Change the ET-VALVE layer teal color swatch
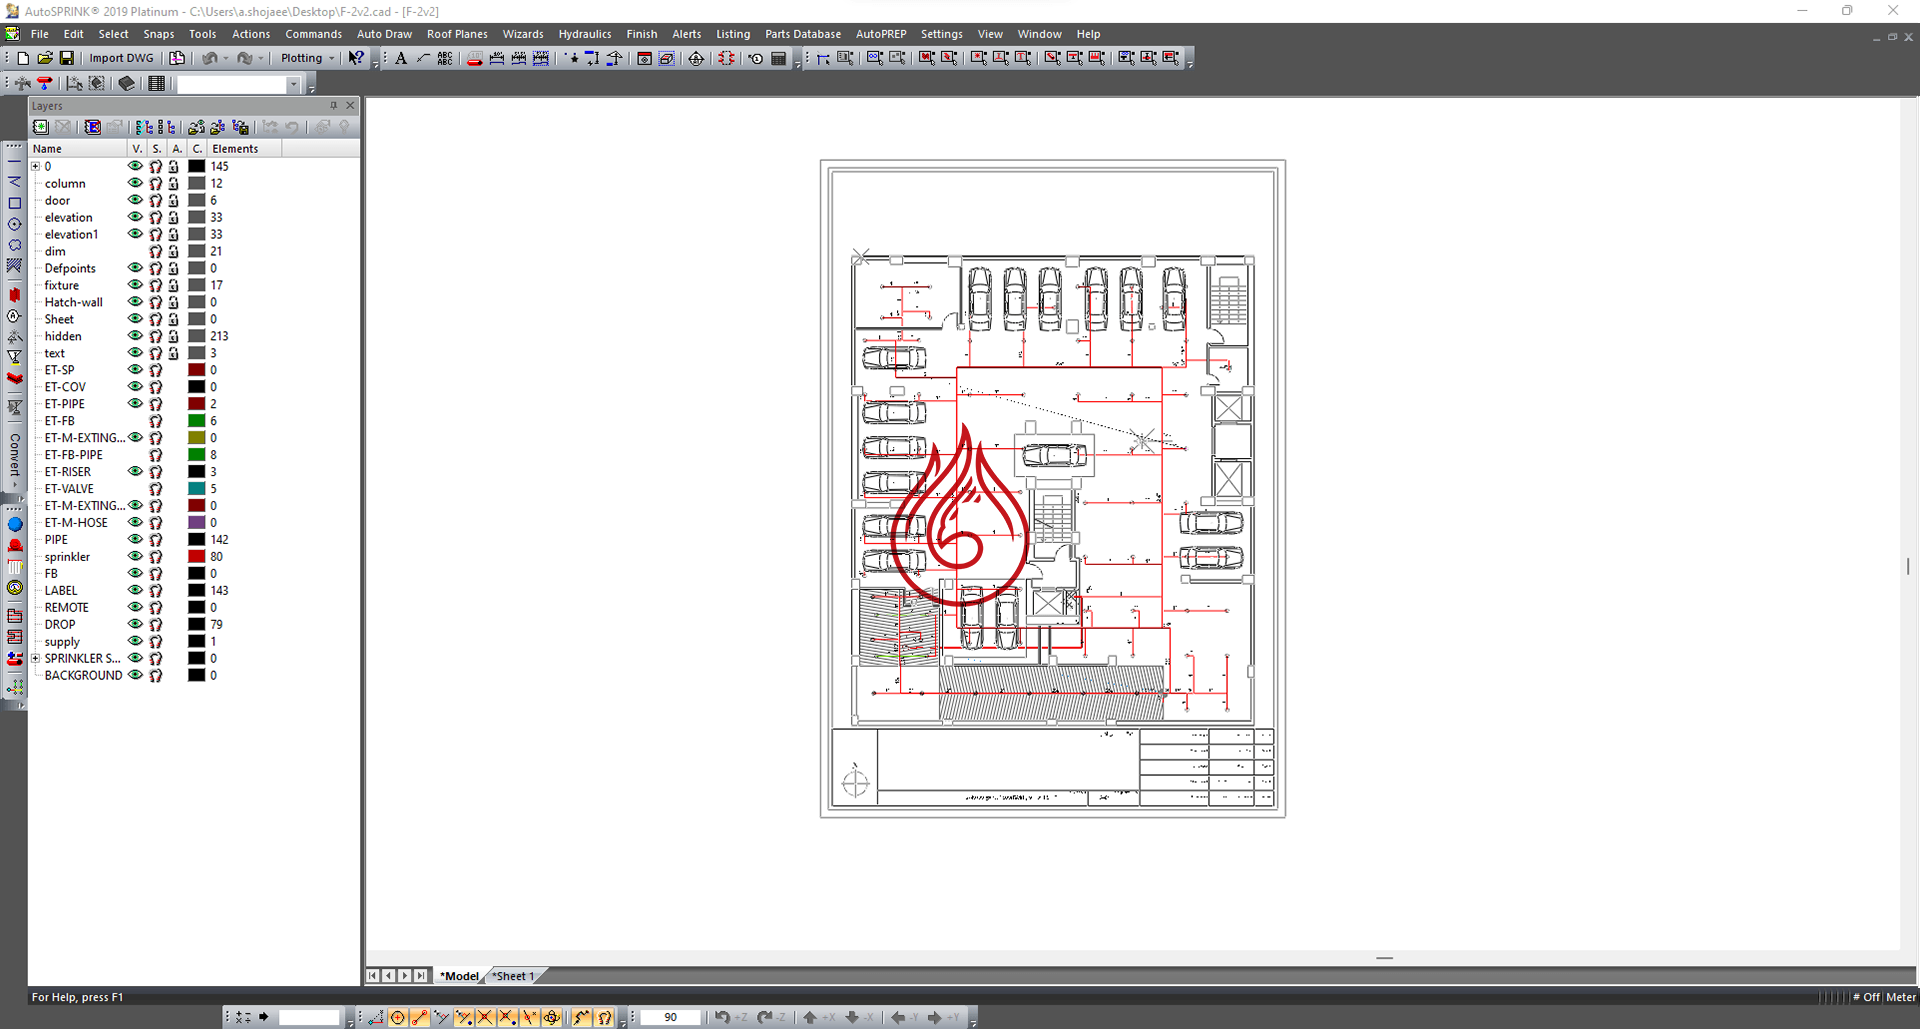 pyautogui.click(x=197, y=488)
